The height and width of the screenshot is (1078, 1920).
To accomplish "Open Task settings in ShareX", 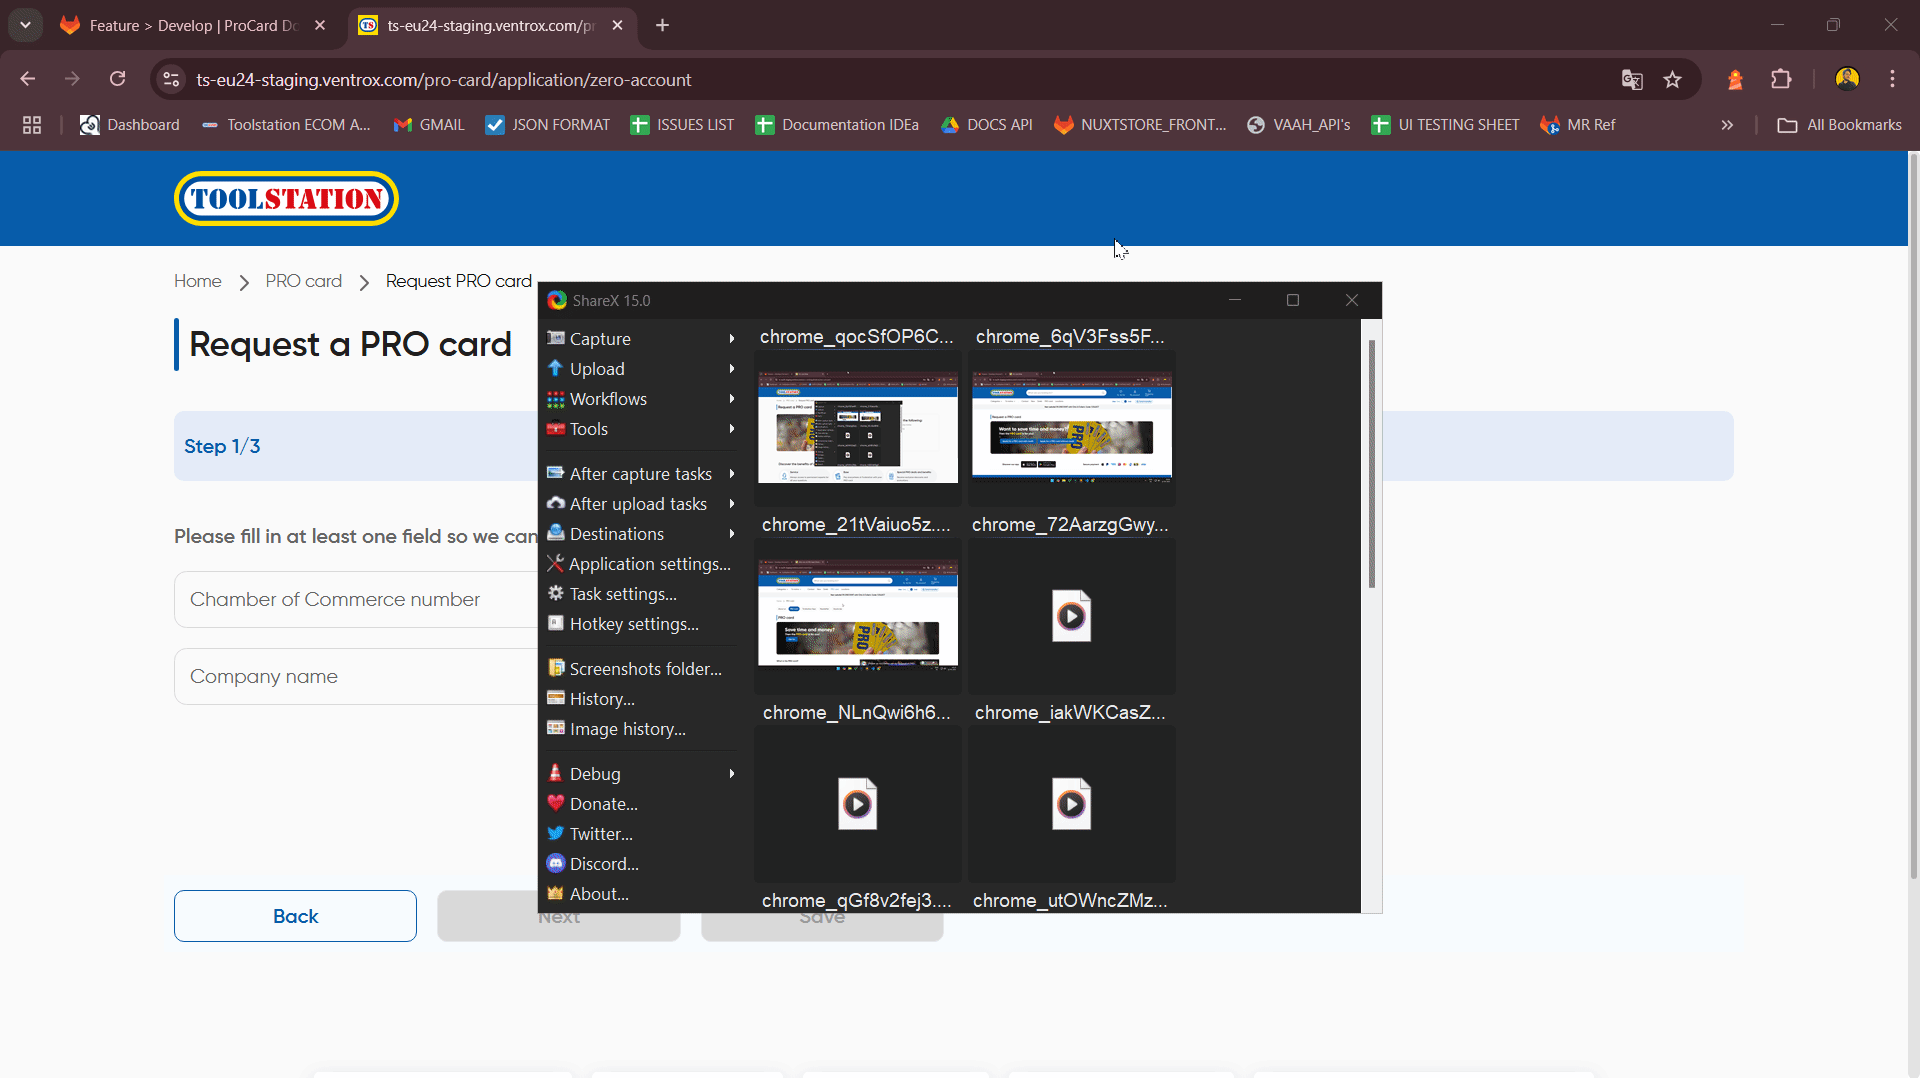I will pos(622,593).
